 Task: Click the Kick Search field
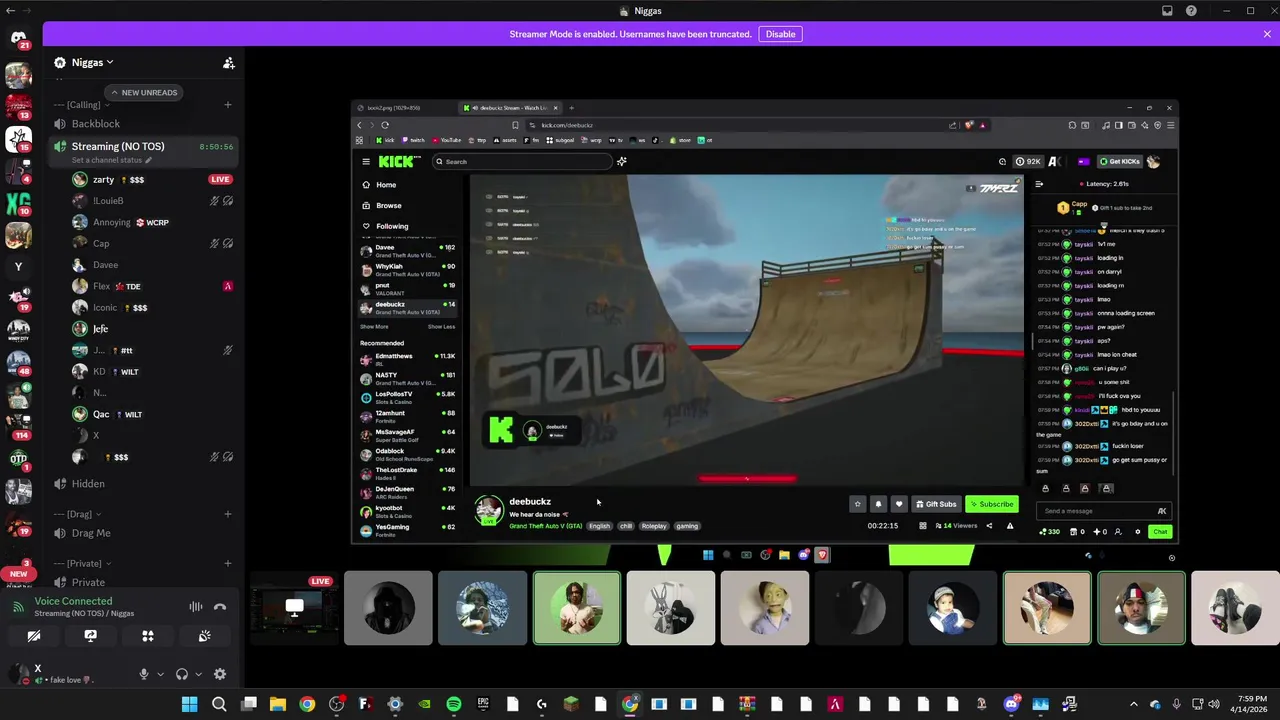pos(522,161)
